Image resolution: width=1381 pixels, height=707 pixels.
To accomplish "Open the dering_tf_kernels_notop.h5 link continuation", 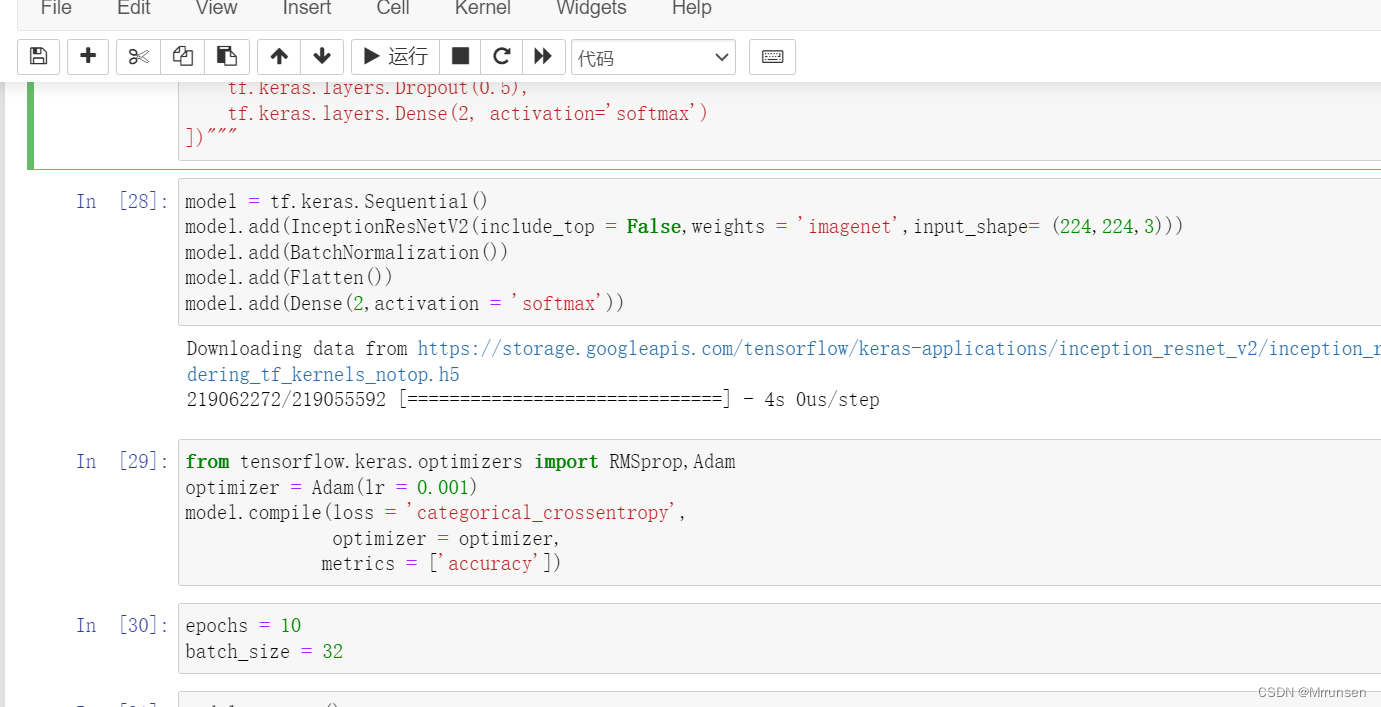I will (x=323, y=374).
